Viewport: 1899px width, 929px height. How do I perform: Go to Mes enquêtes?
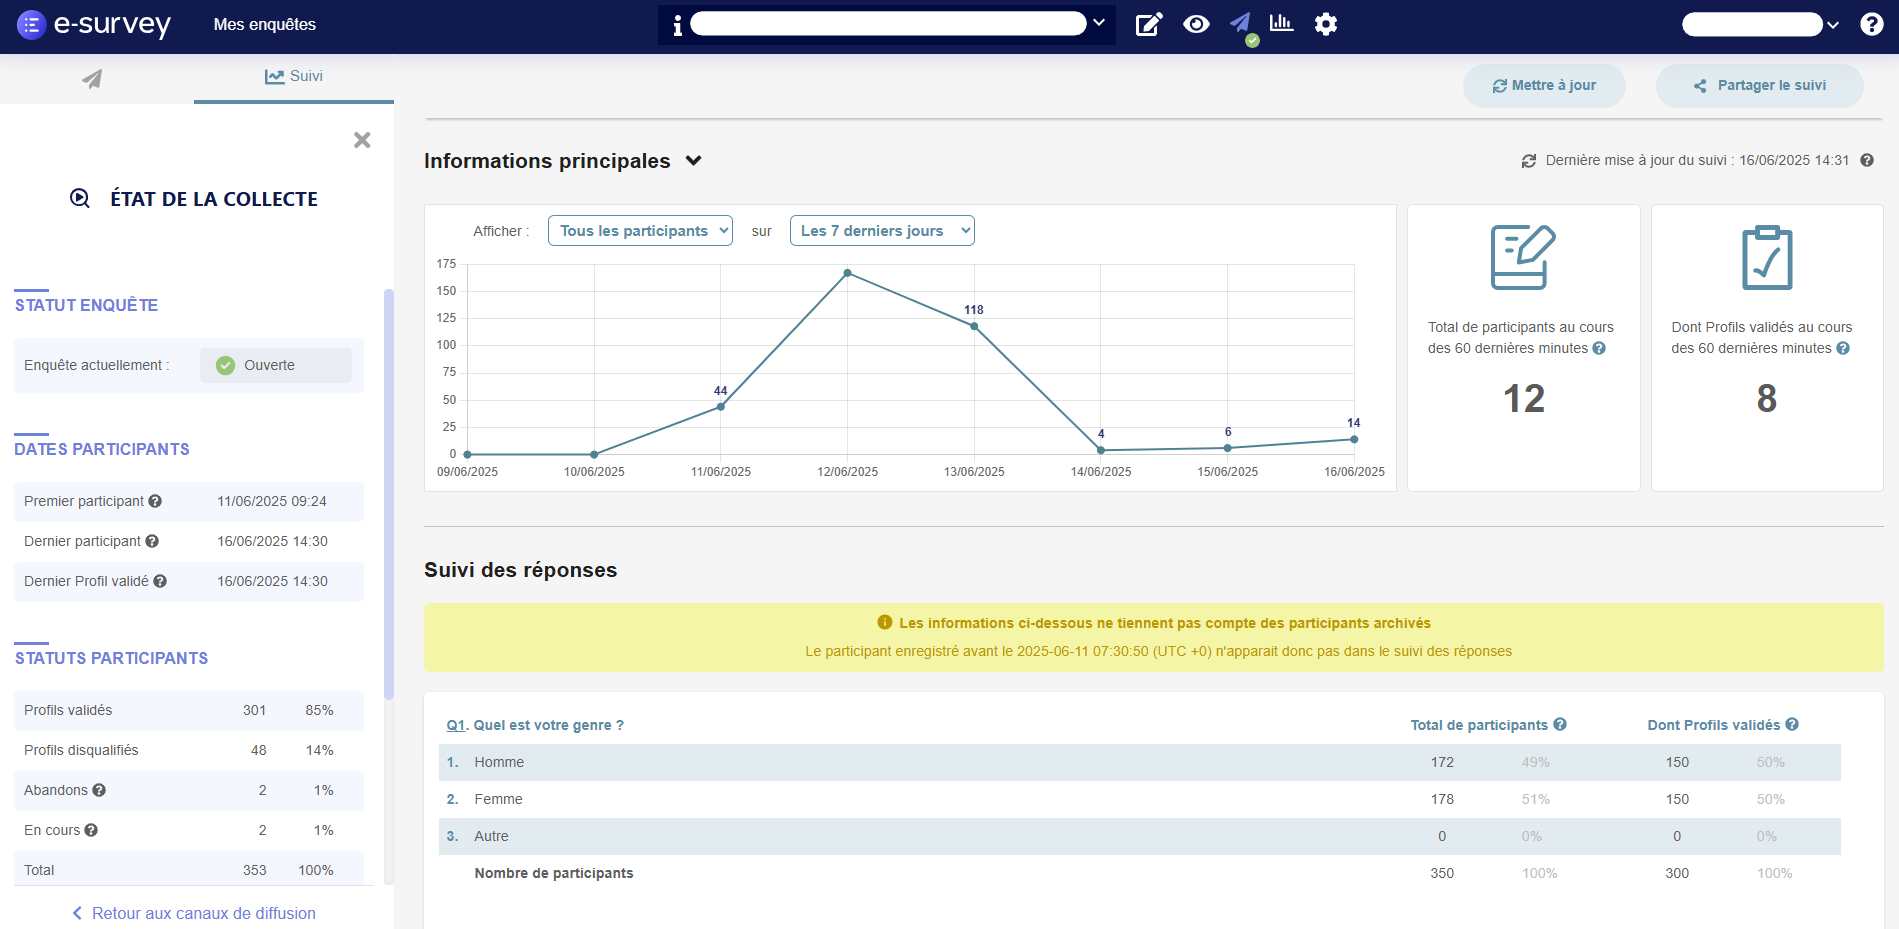tap(263, 24)
